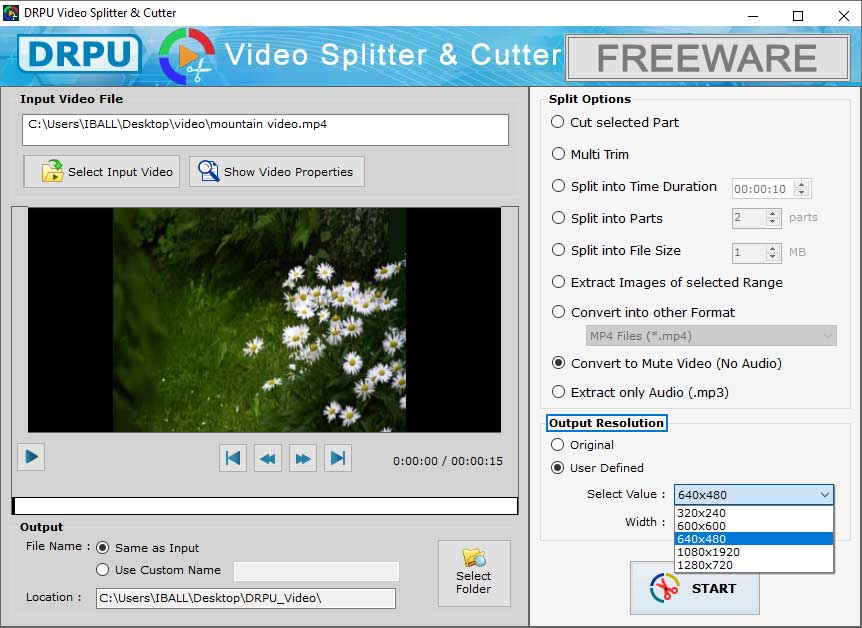
Task: Pick 320x240 from the resolution list
Action: 754,513
